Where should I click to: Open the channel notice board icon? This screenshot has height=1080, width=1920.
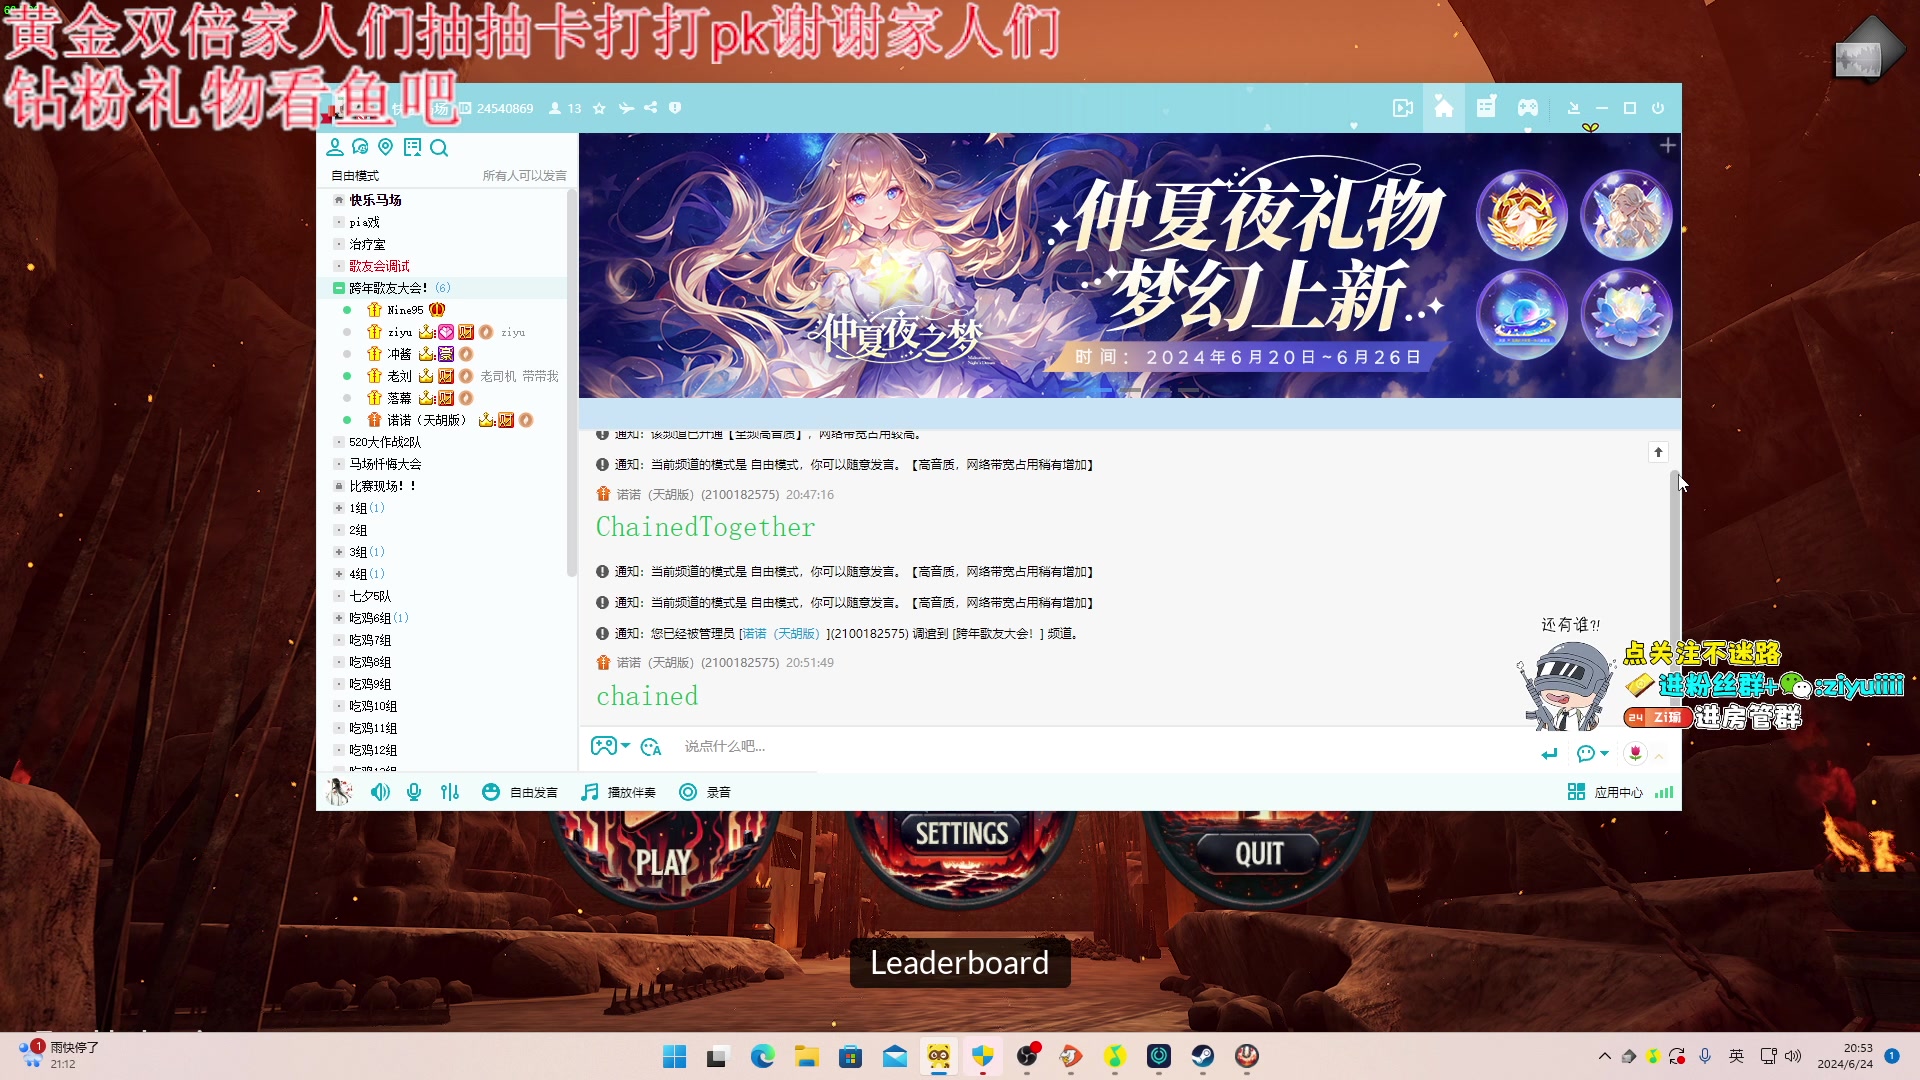tap(412, 148)
